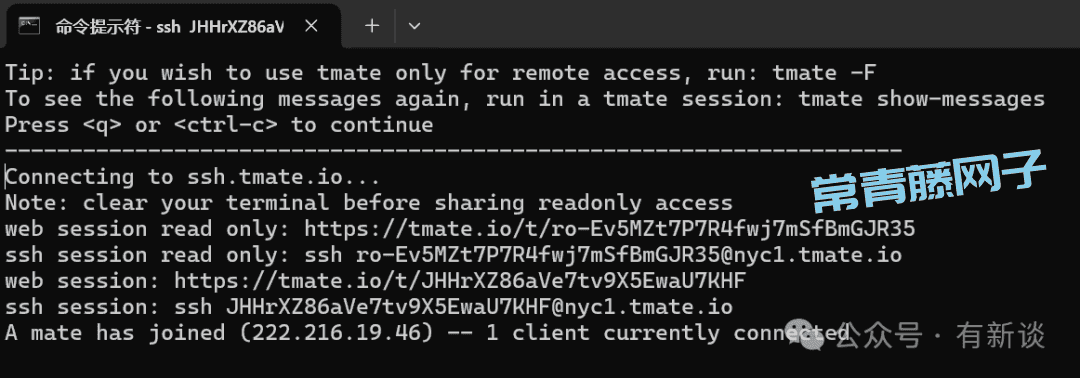Click the "Note: clear your terminal" line
The width and height of the screenshot is (1080, 378).
point(368,203)
